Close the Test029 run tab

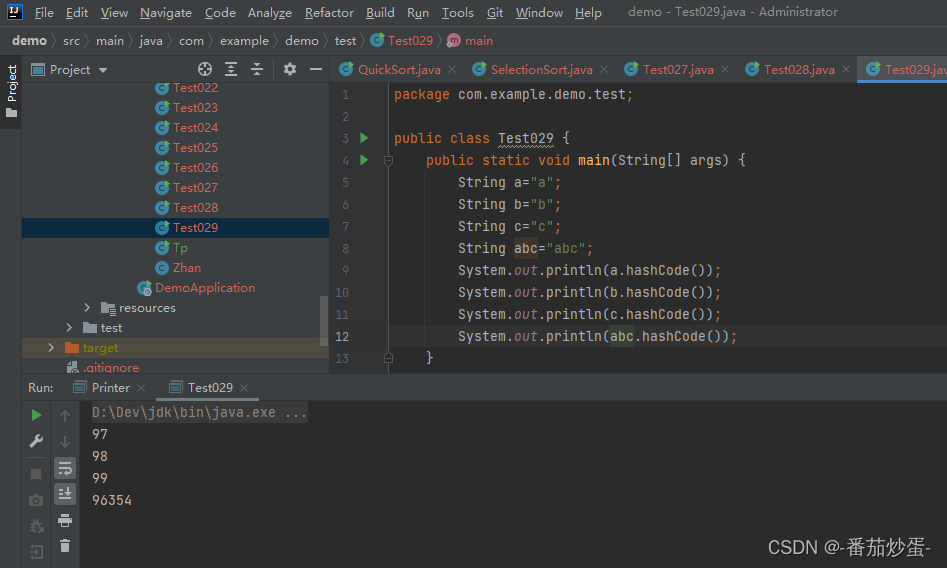(244, 388)
